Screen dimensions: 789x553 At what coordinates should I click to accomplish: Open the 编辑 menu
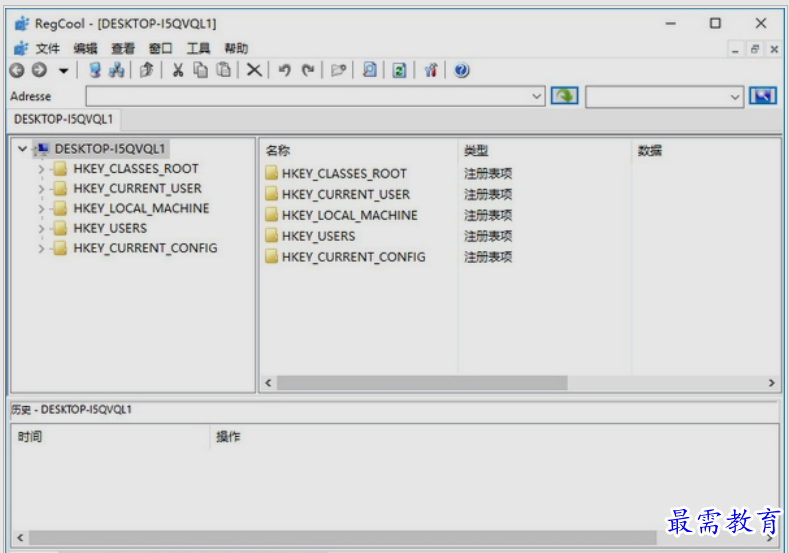point(85,48)
